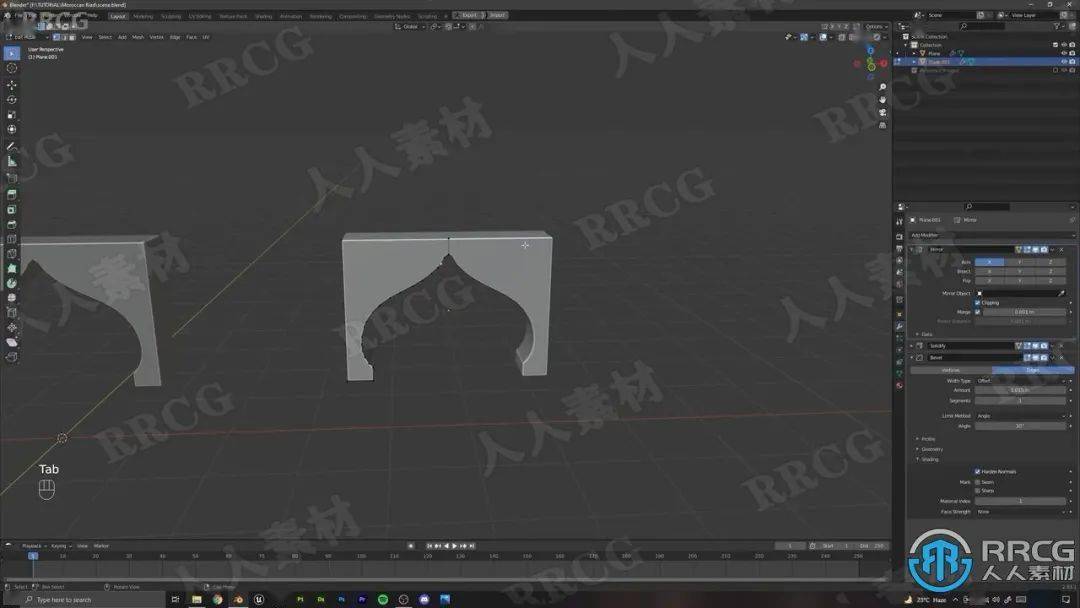Select Bevel Vertices affect button
The image size is (1080, 608).
click(x=951, y=370)
